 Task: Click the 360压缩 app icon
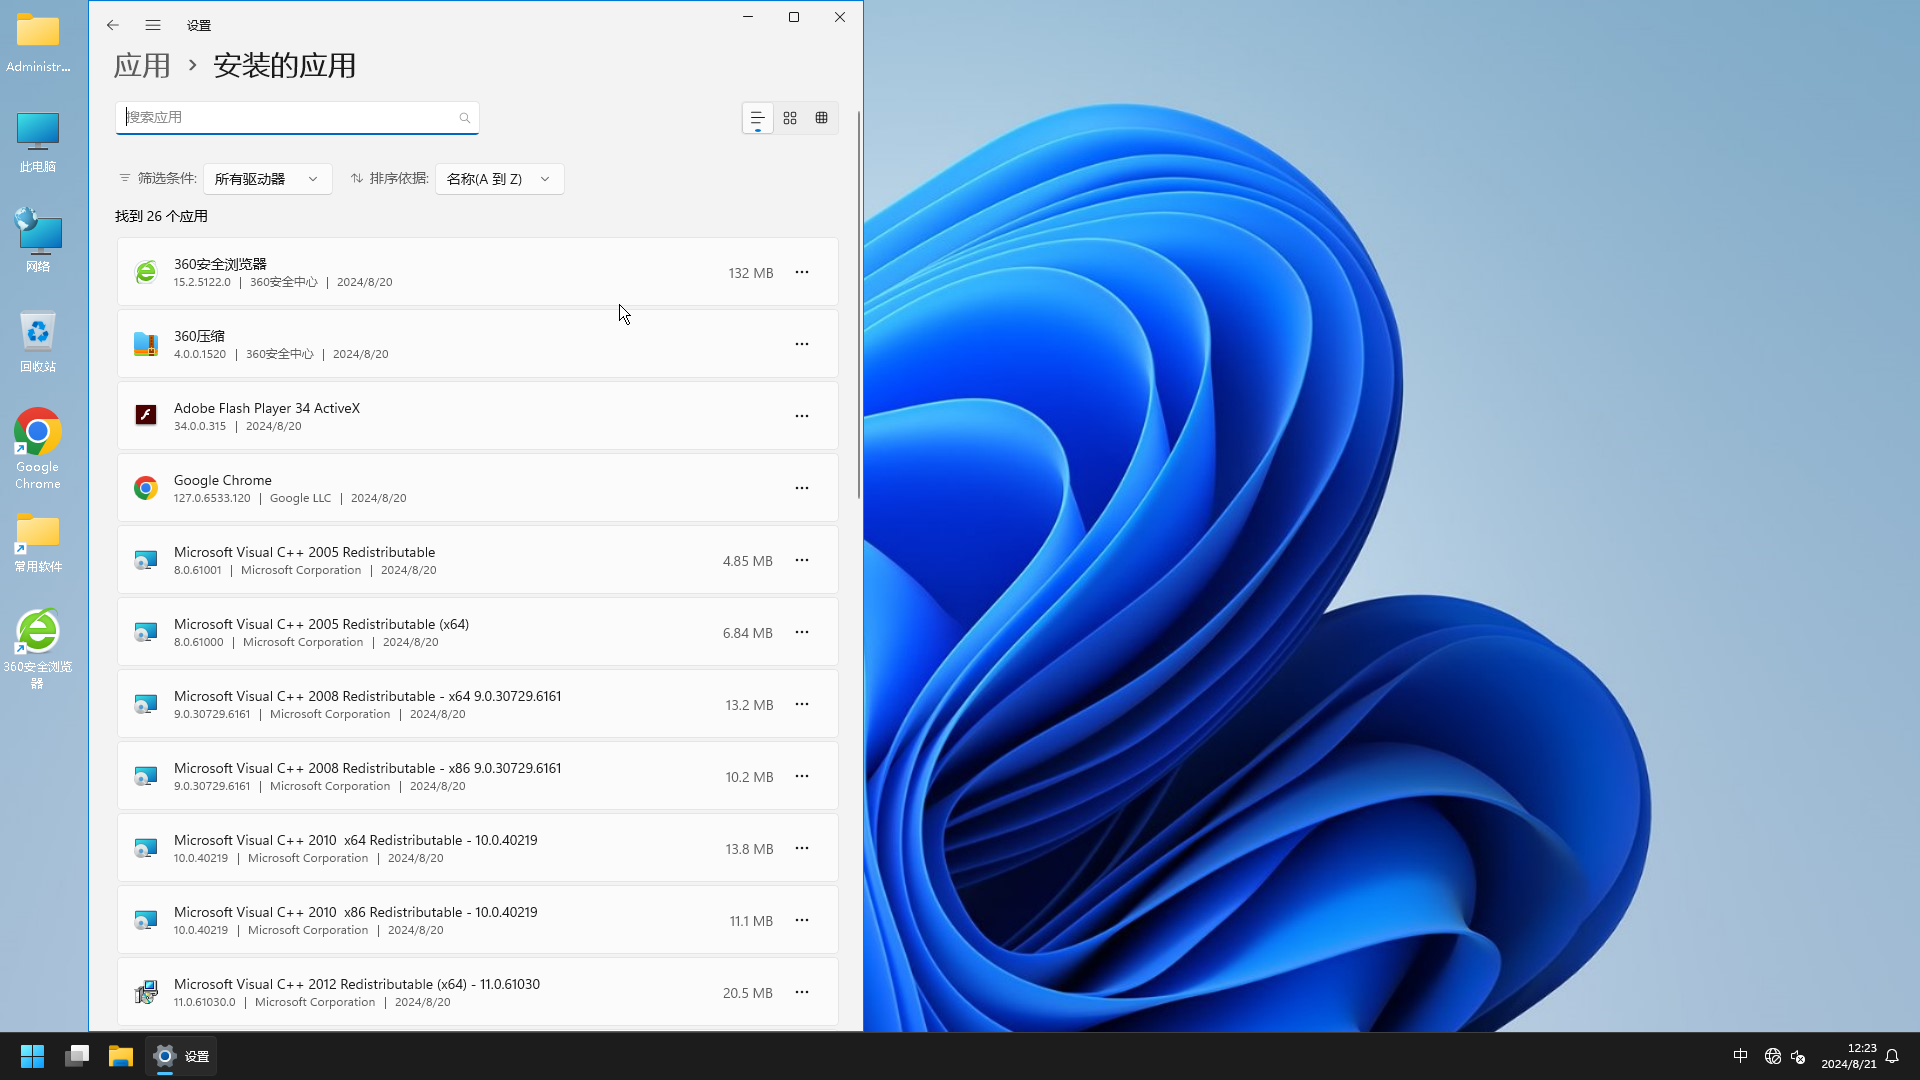(x=145, y=343)
